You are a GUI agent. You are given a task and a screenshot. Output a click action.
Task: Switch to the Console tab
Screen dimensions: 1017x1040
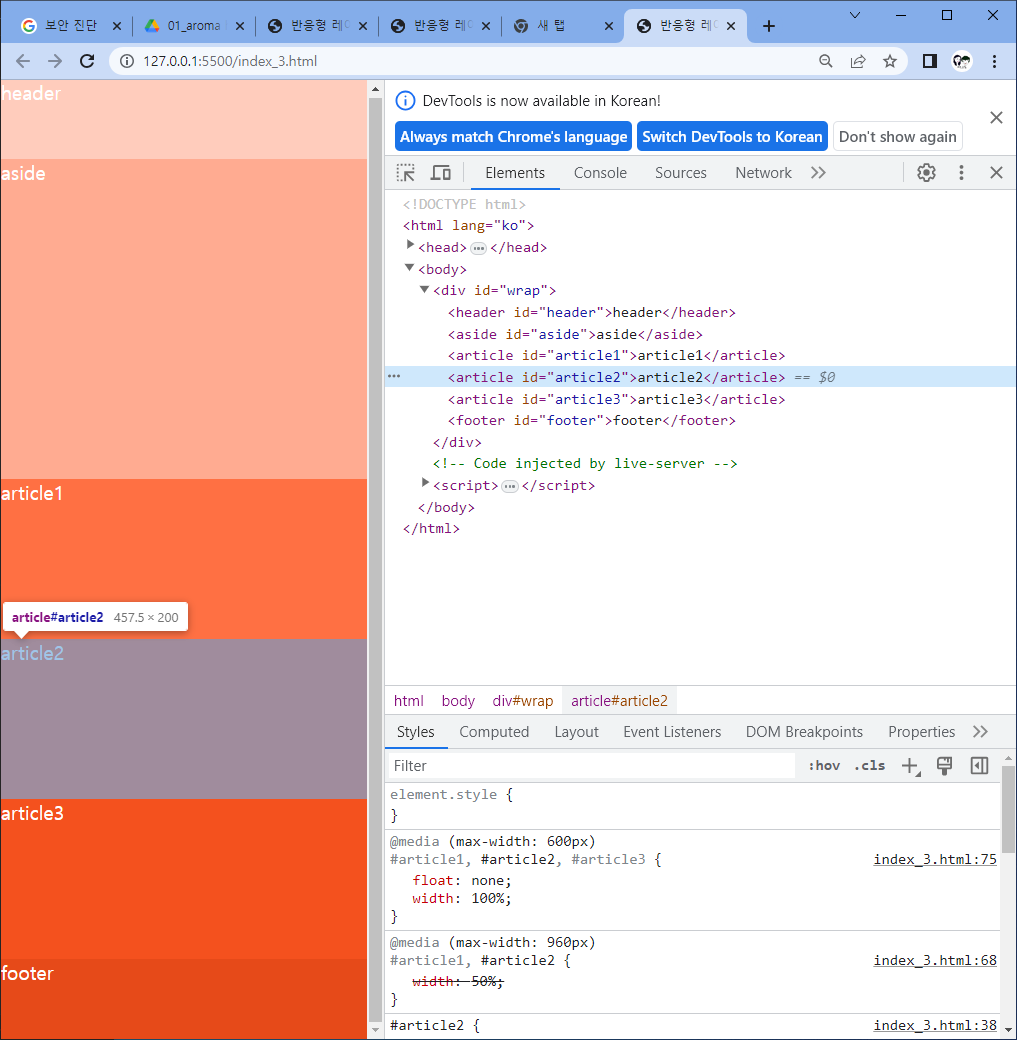tap(600, 173)
